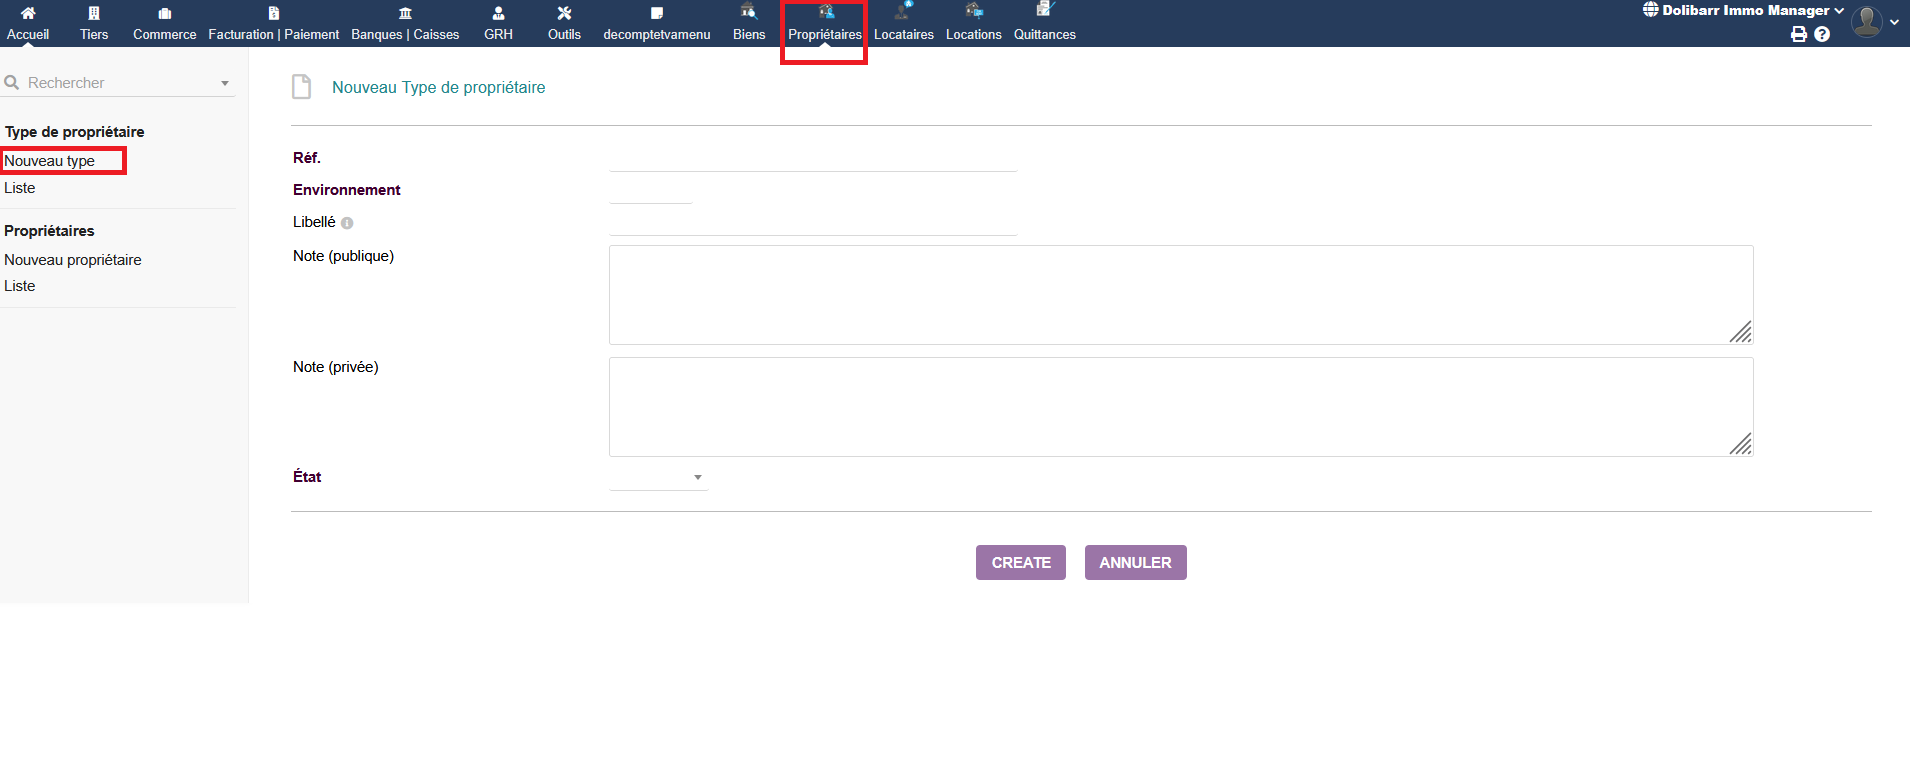This screenshot has width=1910, height=773.
Task: Open the GRH person icon
Action: point(498,13)
